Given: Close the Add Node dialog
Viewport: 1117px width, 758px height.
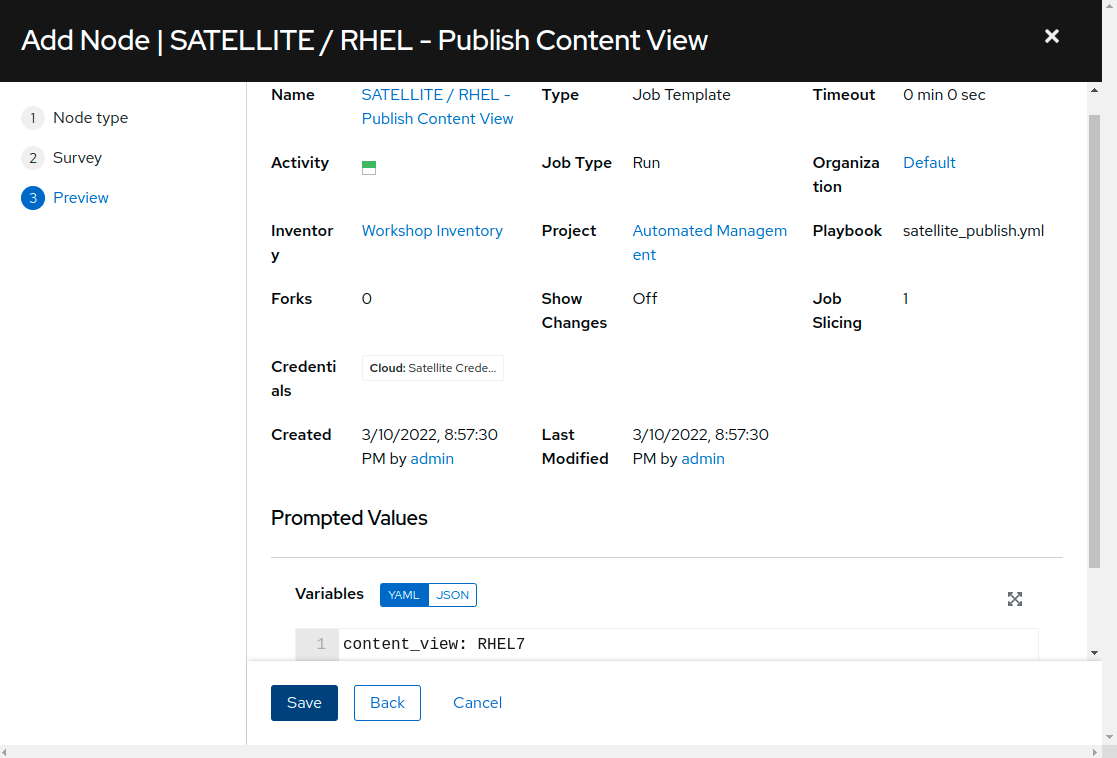Looking at the screenshot, I should pyautogui.click(x=1051, y=36).
